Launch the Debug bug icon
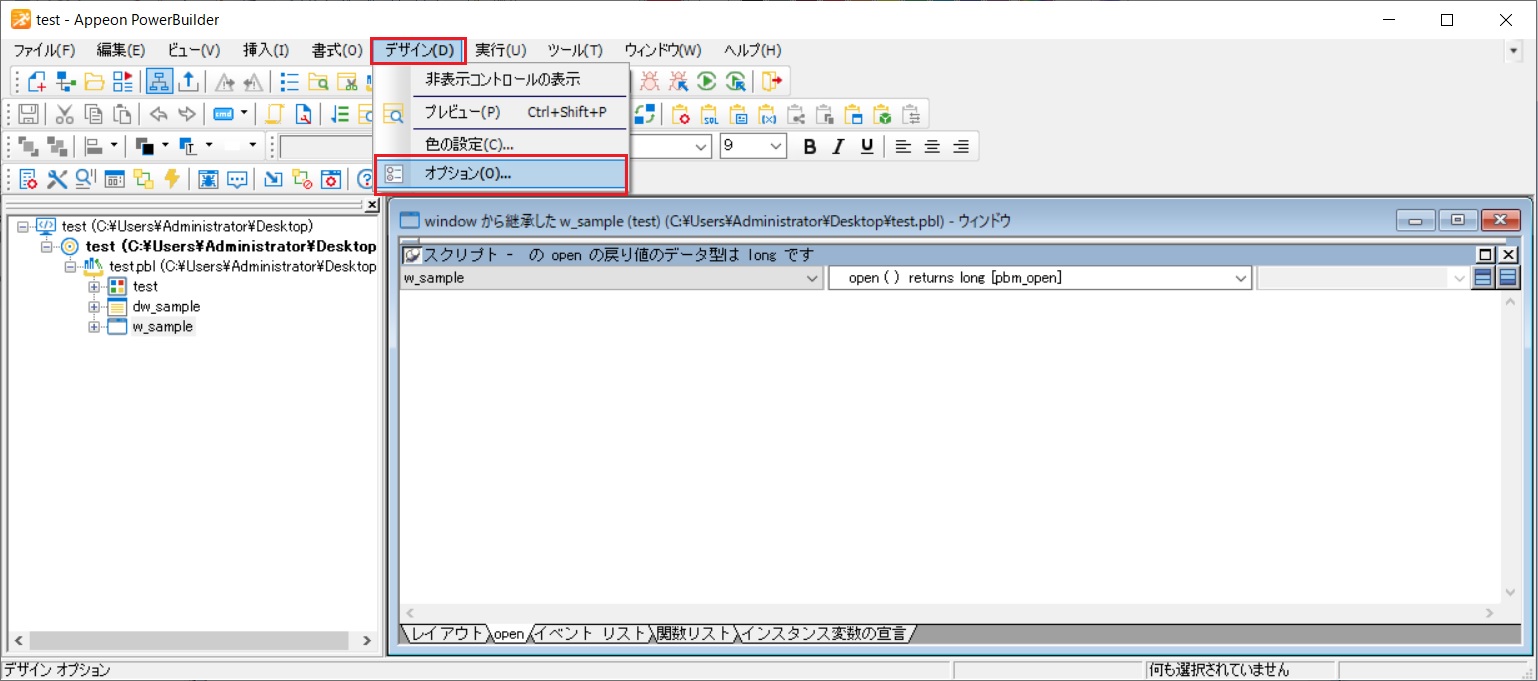 (x=648, y=81)
